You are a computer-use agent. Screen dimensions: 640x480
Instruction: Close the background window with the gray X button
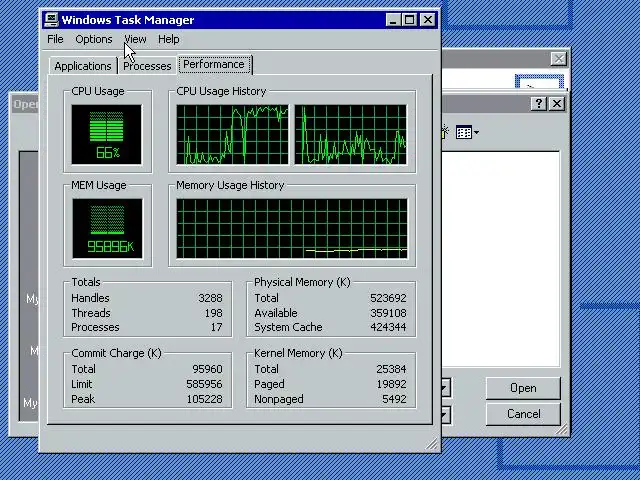pos(559,59)
